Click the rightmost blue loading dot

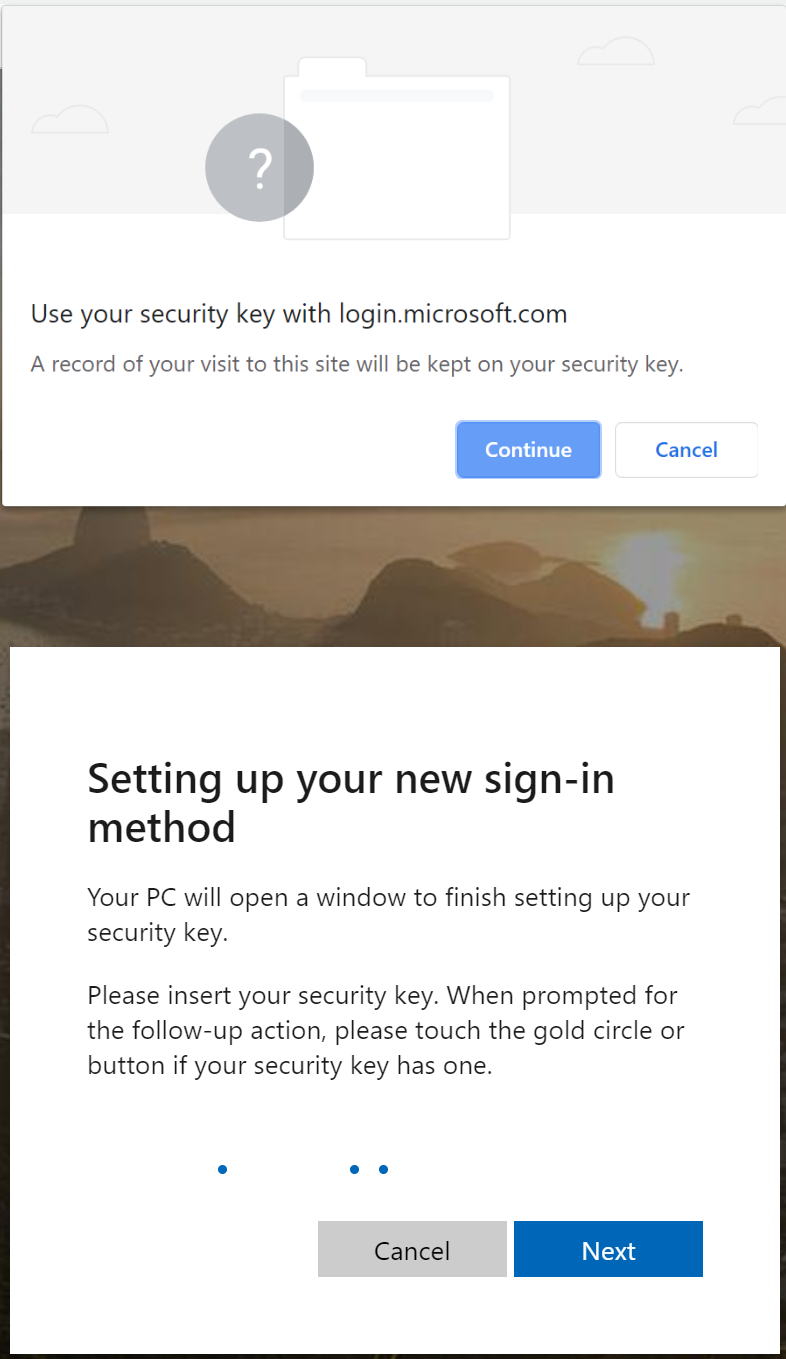[384, 1169]
